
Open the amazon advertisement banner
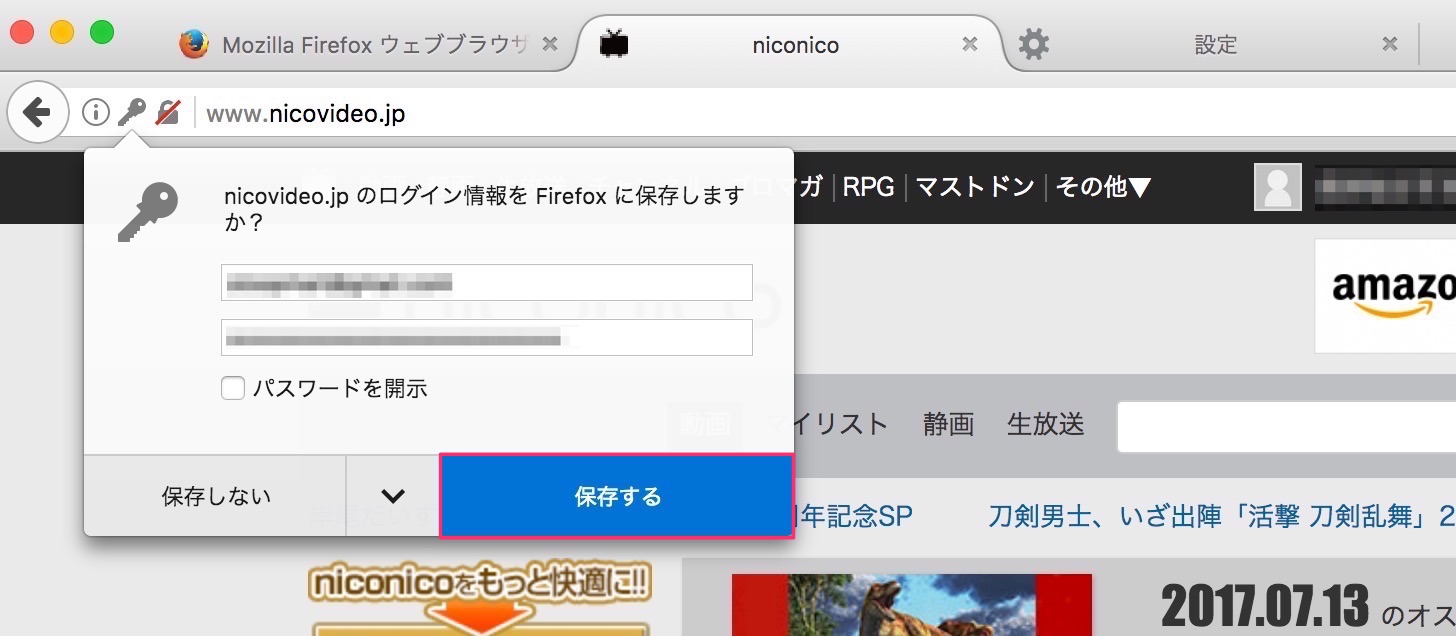tap(1385, 296)
